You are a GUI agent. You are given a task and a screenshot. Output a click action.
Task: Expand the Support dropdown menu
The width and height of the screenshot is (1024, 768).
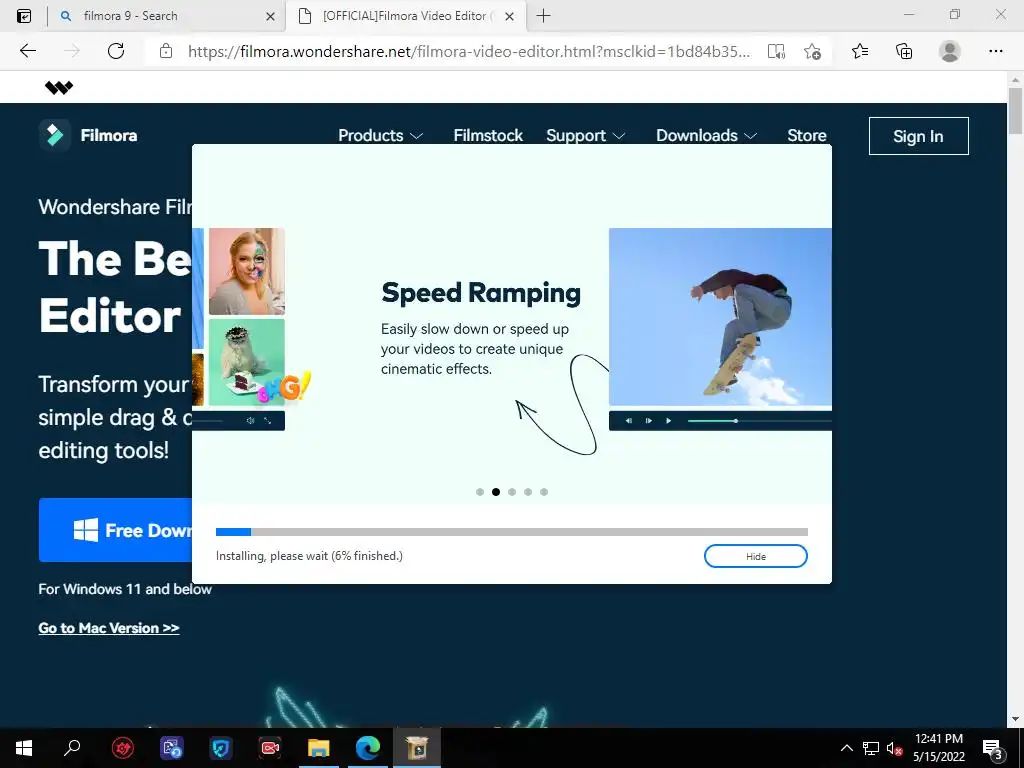point(586,135)
